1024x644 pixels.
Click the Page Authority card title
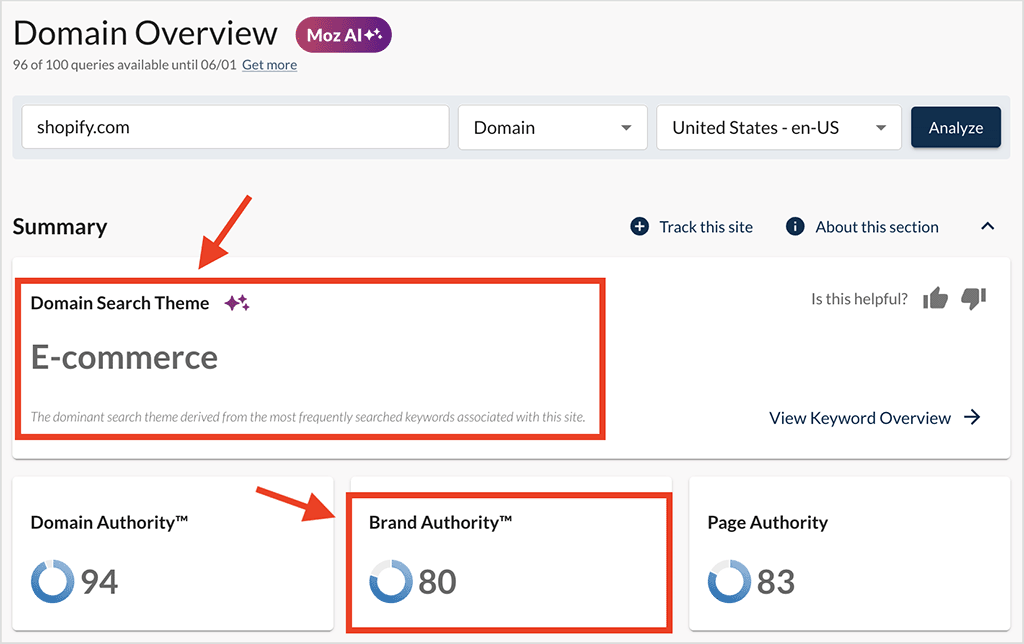[x=768, y=523]
